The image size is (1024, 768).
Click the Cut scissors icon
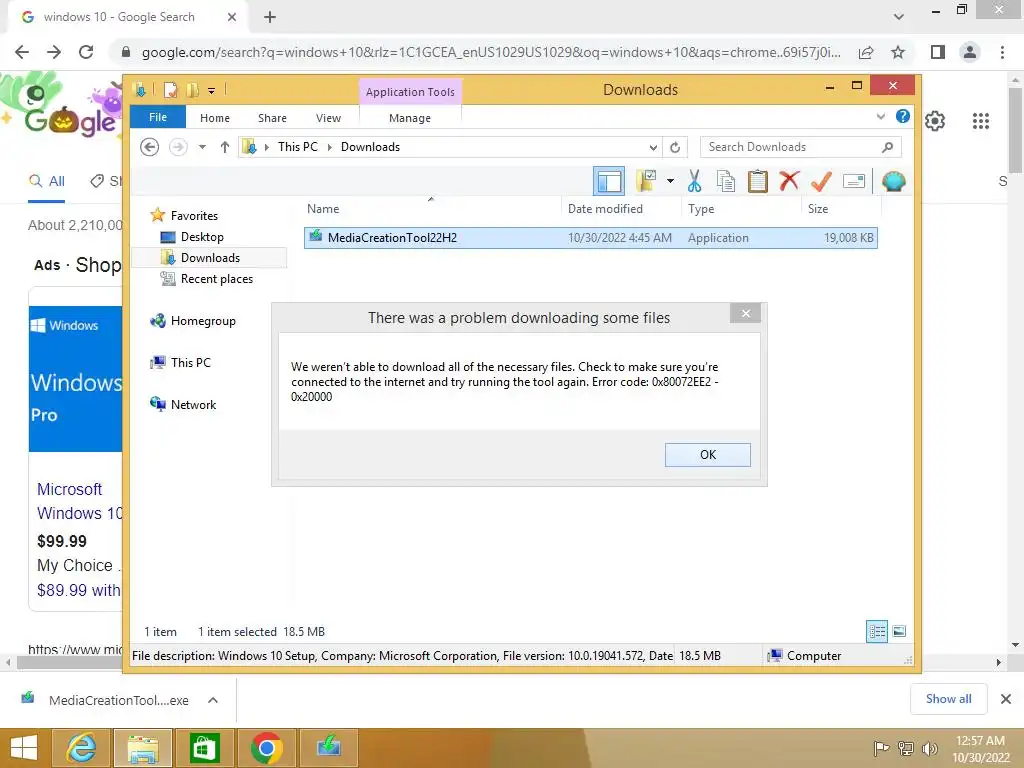[694, 181]
